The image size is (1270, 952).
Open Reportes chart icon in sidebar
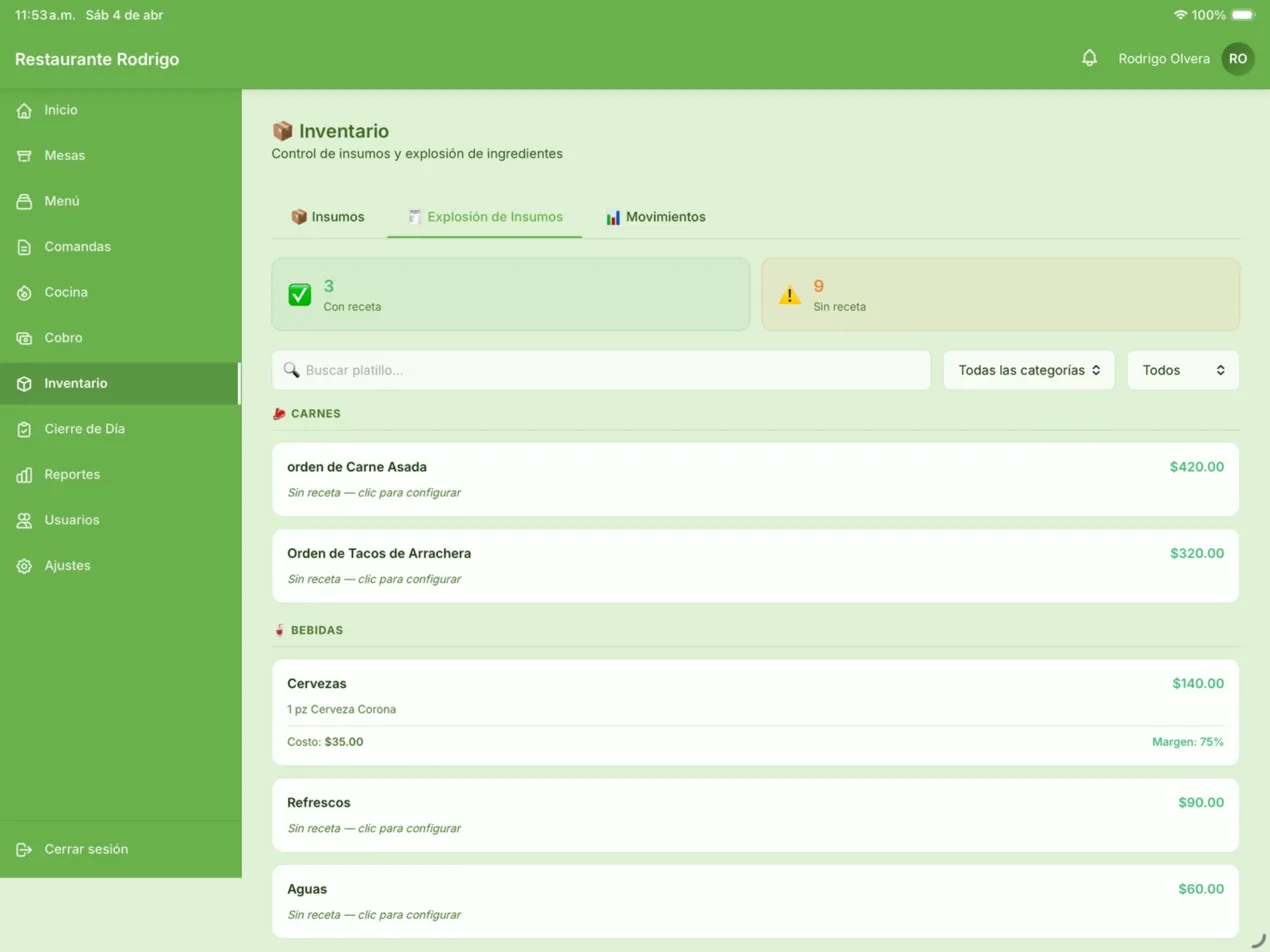(x=24, y=475)
